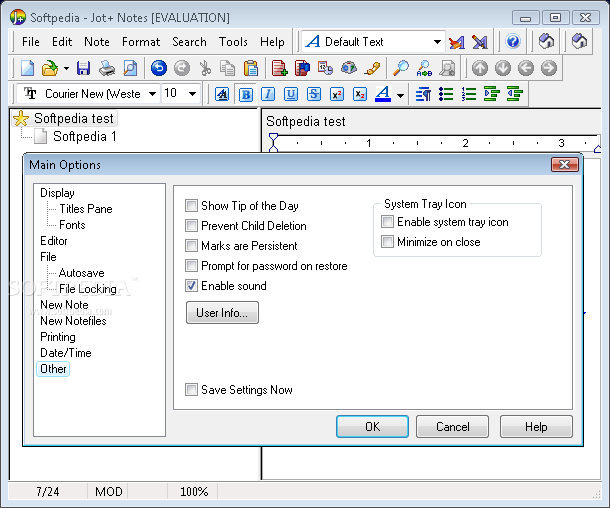Open the dropdown arrow beside Open folder

67,68
